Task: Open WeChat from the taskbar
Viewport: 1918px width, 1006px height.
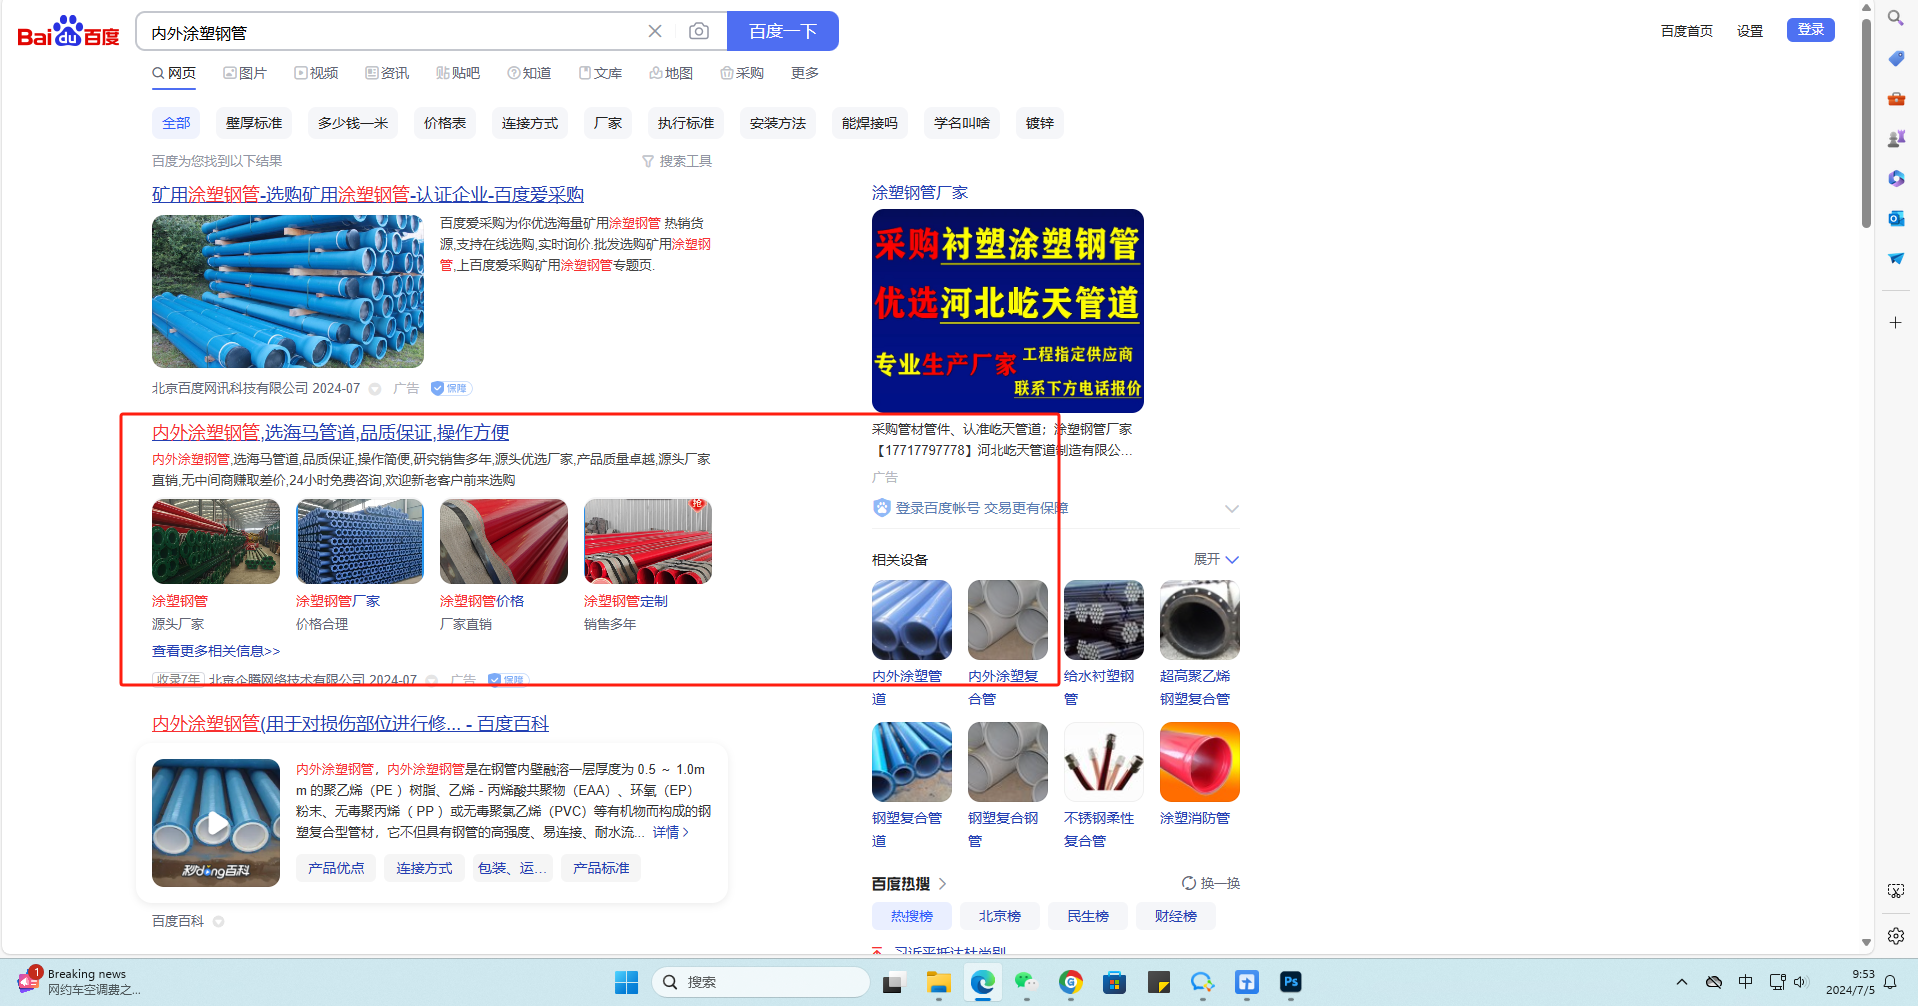Action: (1026, 982)
